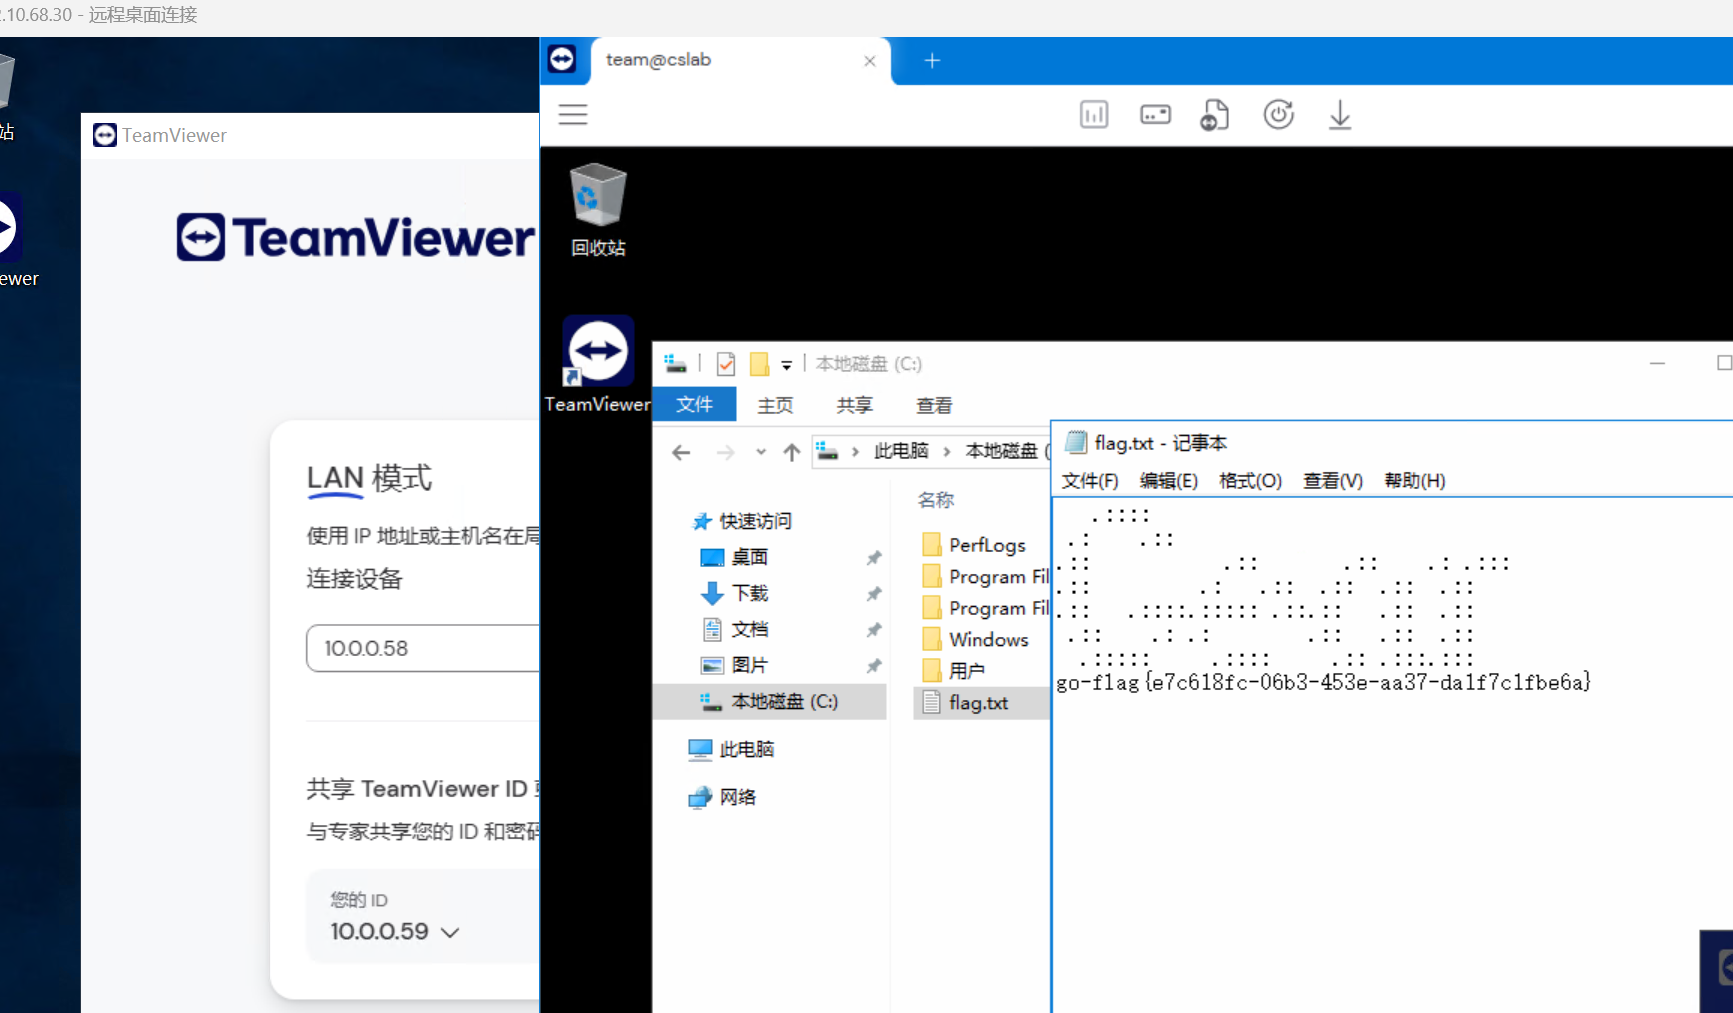Open the Notepad 查看(V) menu
Image resolution: width=1733 pixels, height=1013 pixels.
pos(1333,481)
